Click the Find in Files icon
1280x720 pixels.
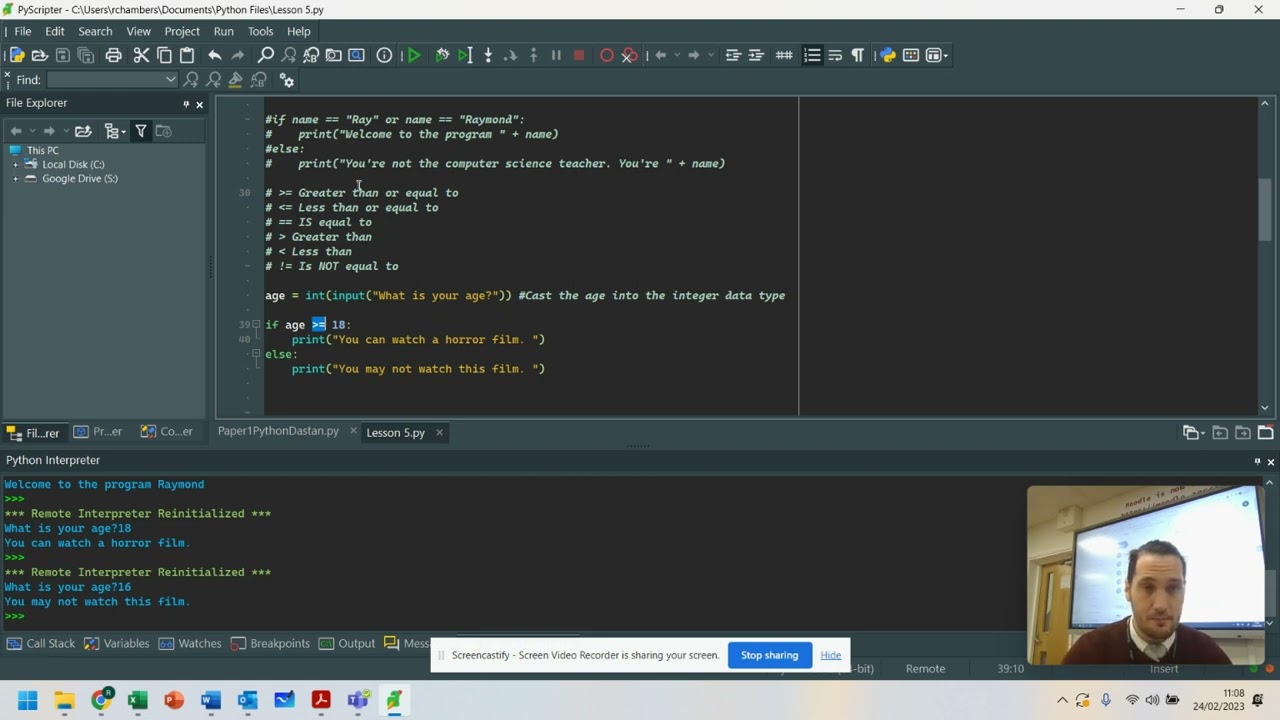point(333,55)
